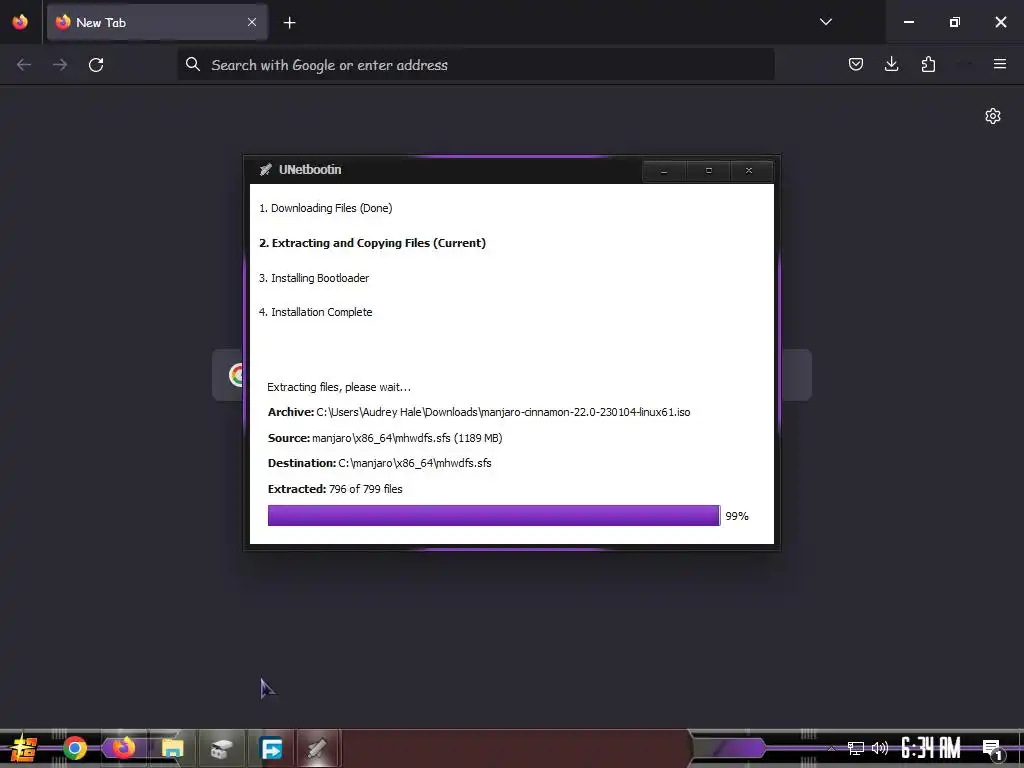The image size is (1024, 768).
Task: Click the search magnifier in the address bar
Action: tap(193, 64)
